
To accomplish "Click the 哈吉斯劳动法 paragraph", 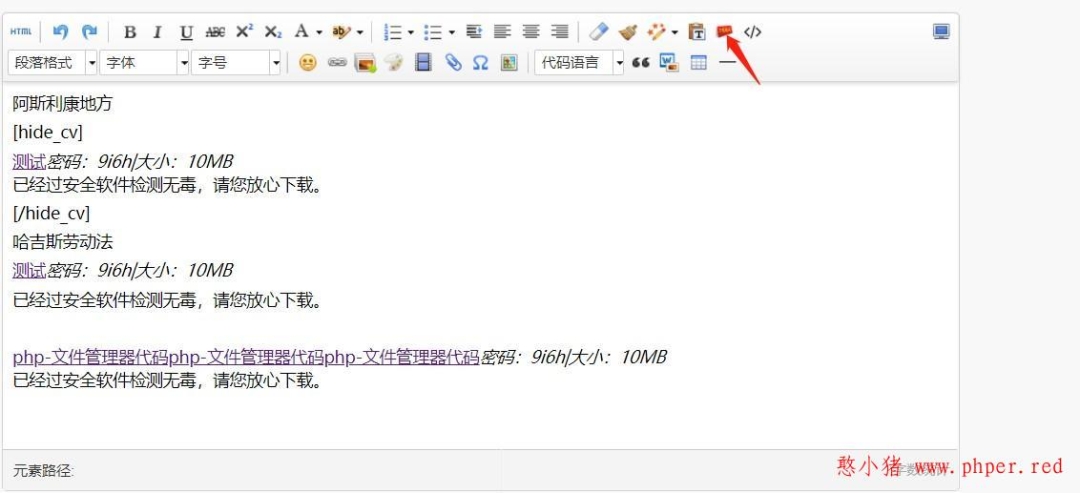I will tap(63, 242).
